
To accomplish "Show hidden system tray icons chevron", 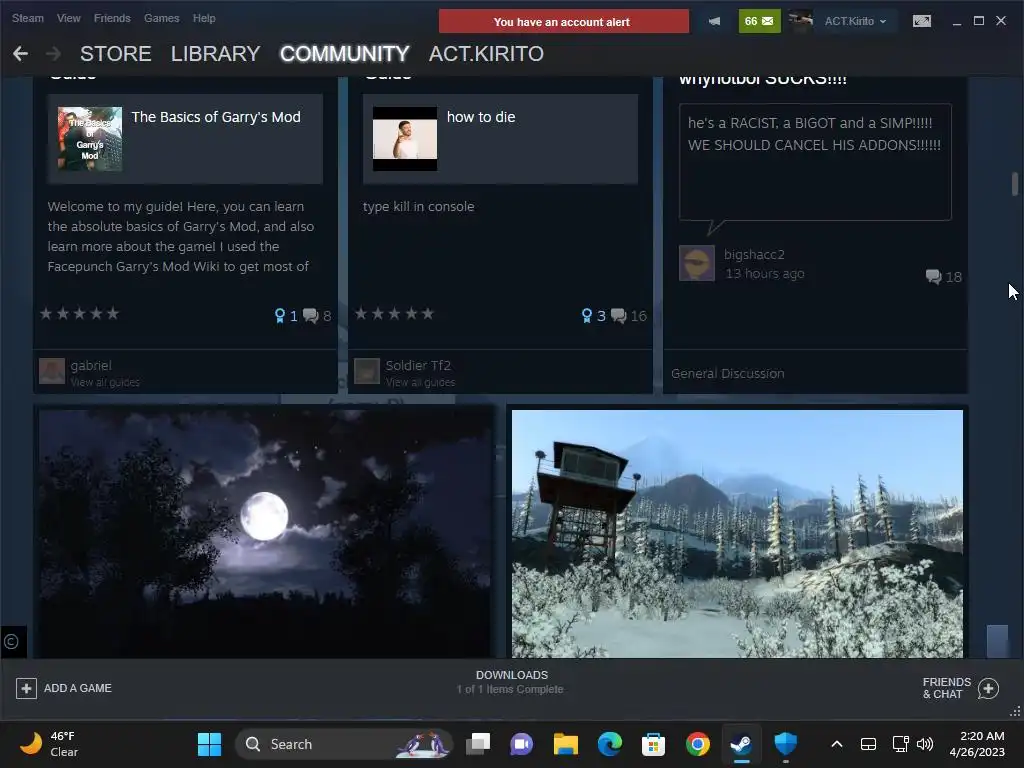I will [x=837, y=744].
